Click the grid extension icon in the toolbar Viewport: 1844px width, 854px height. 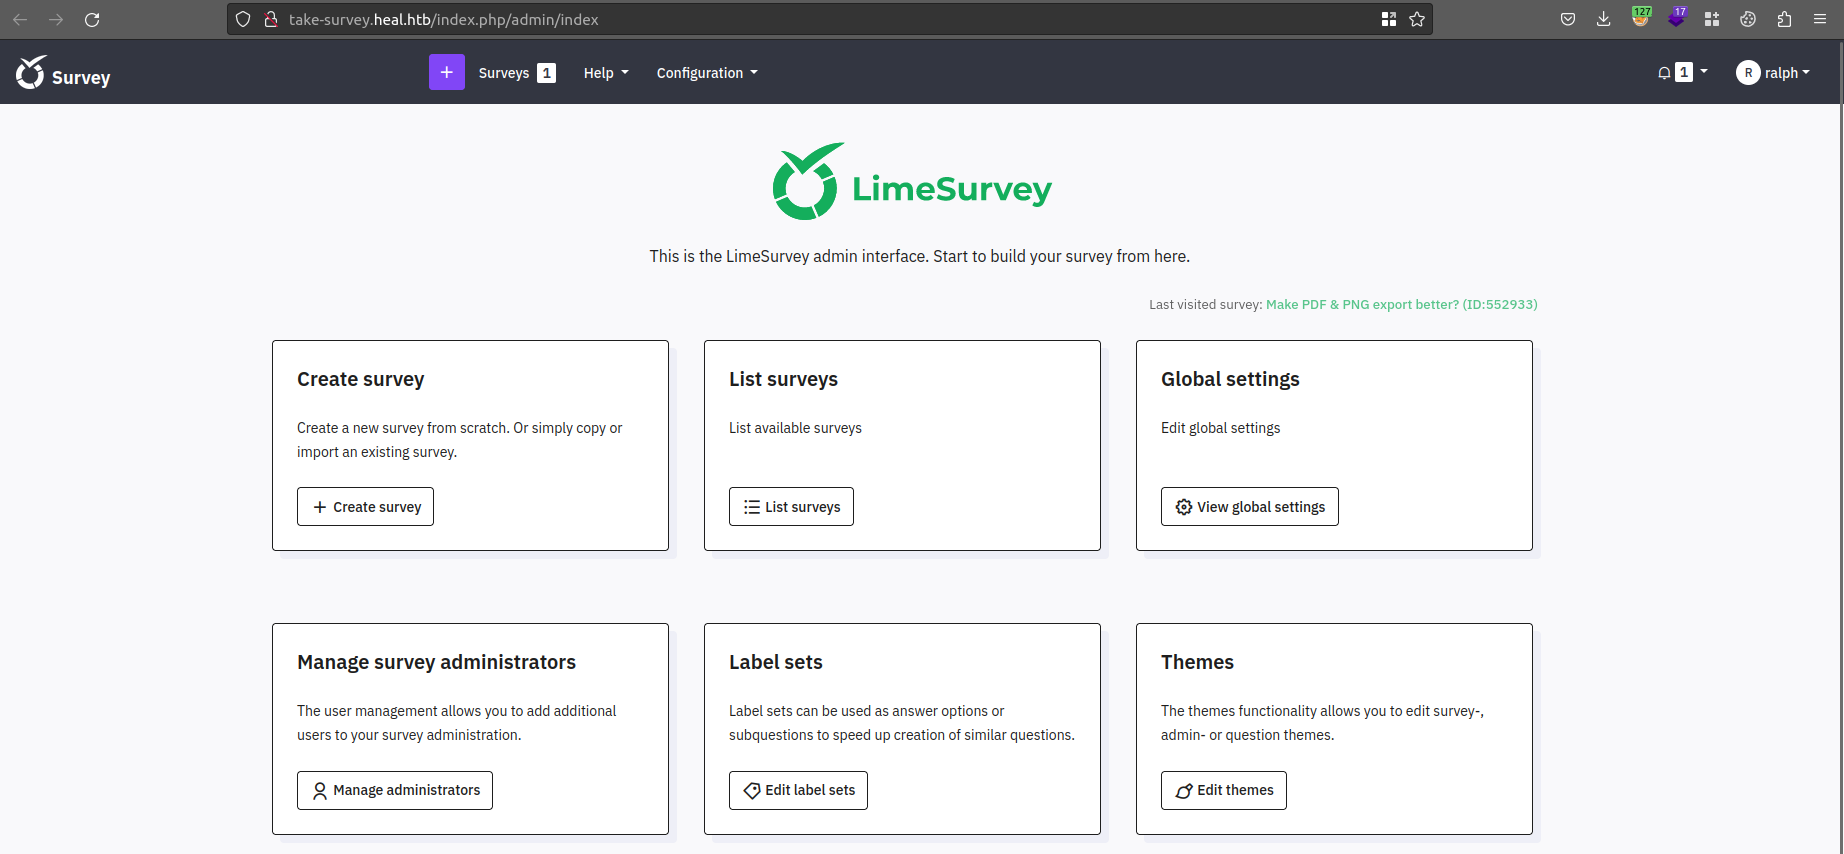click(1712, 19)
